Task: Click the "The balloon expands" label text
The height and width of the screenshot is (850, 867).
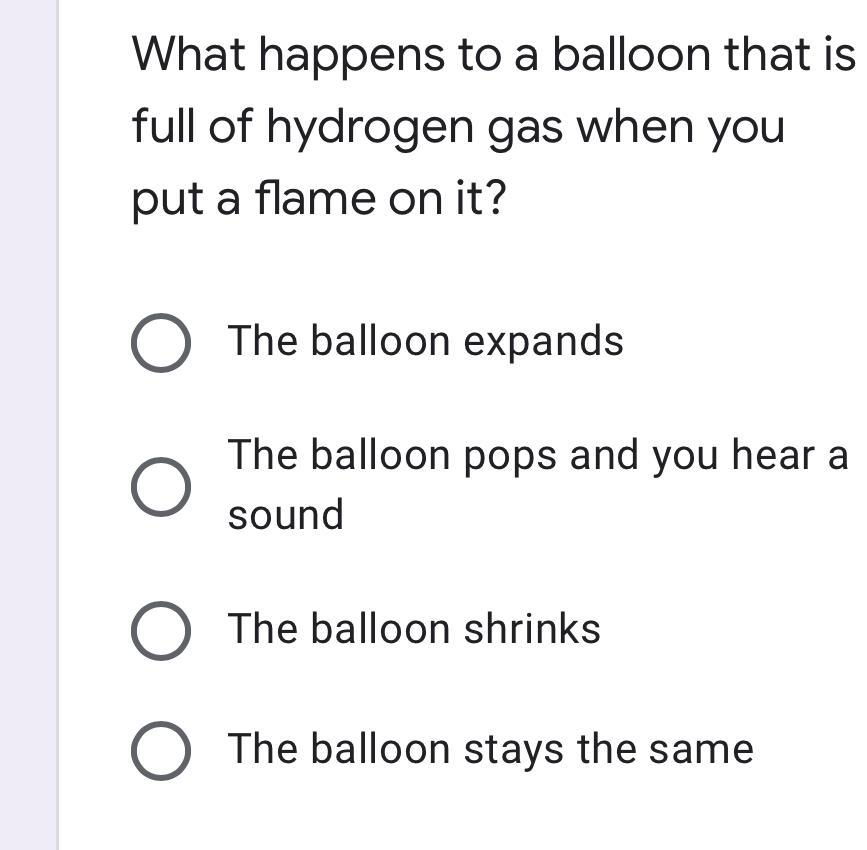Action: (425, 341)
